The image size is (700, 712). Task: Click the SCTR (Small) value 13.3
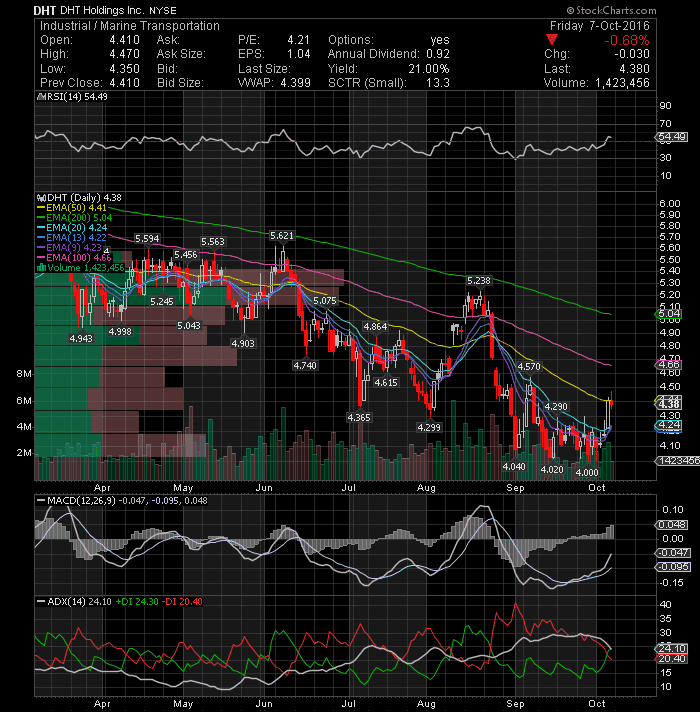coord(438,83)
